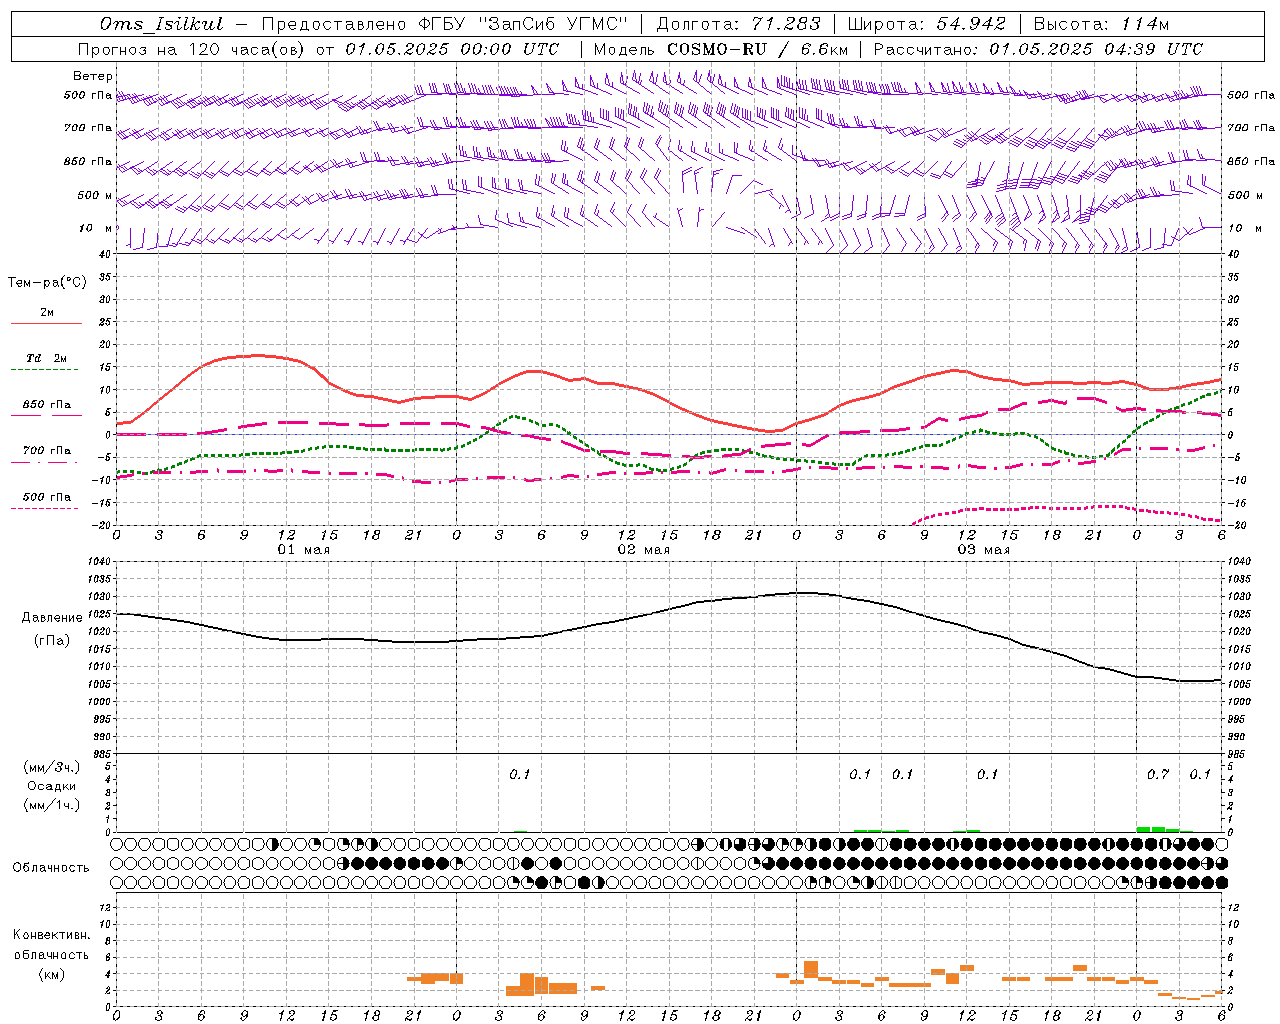Click the text Прогноз на 120 часа(ов)
Screen dimensions: 1280x1024
coord(192,49)
